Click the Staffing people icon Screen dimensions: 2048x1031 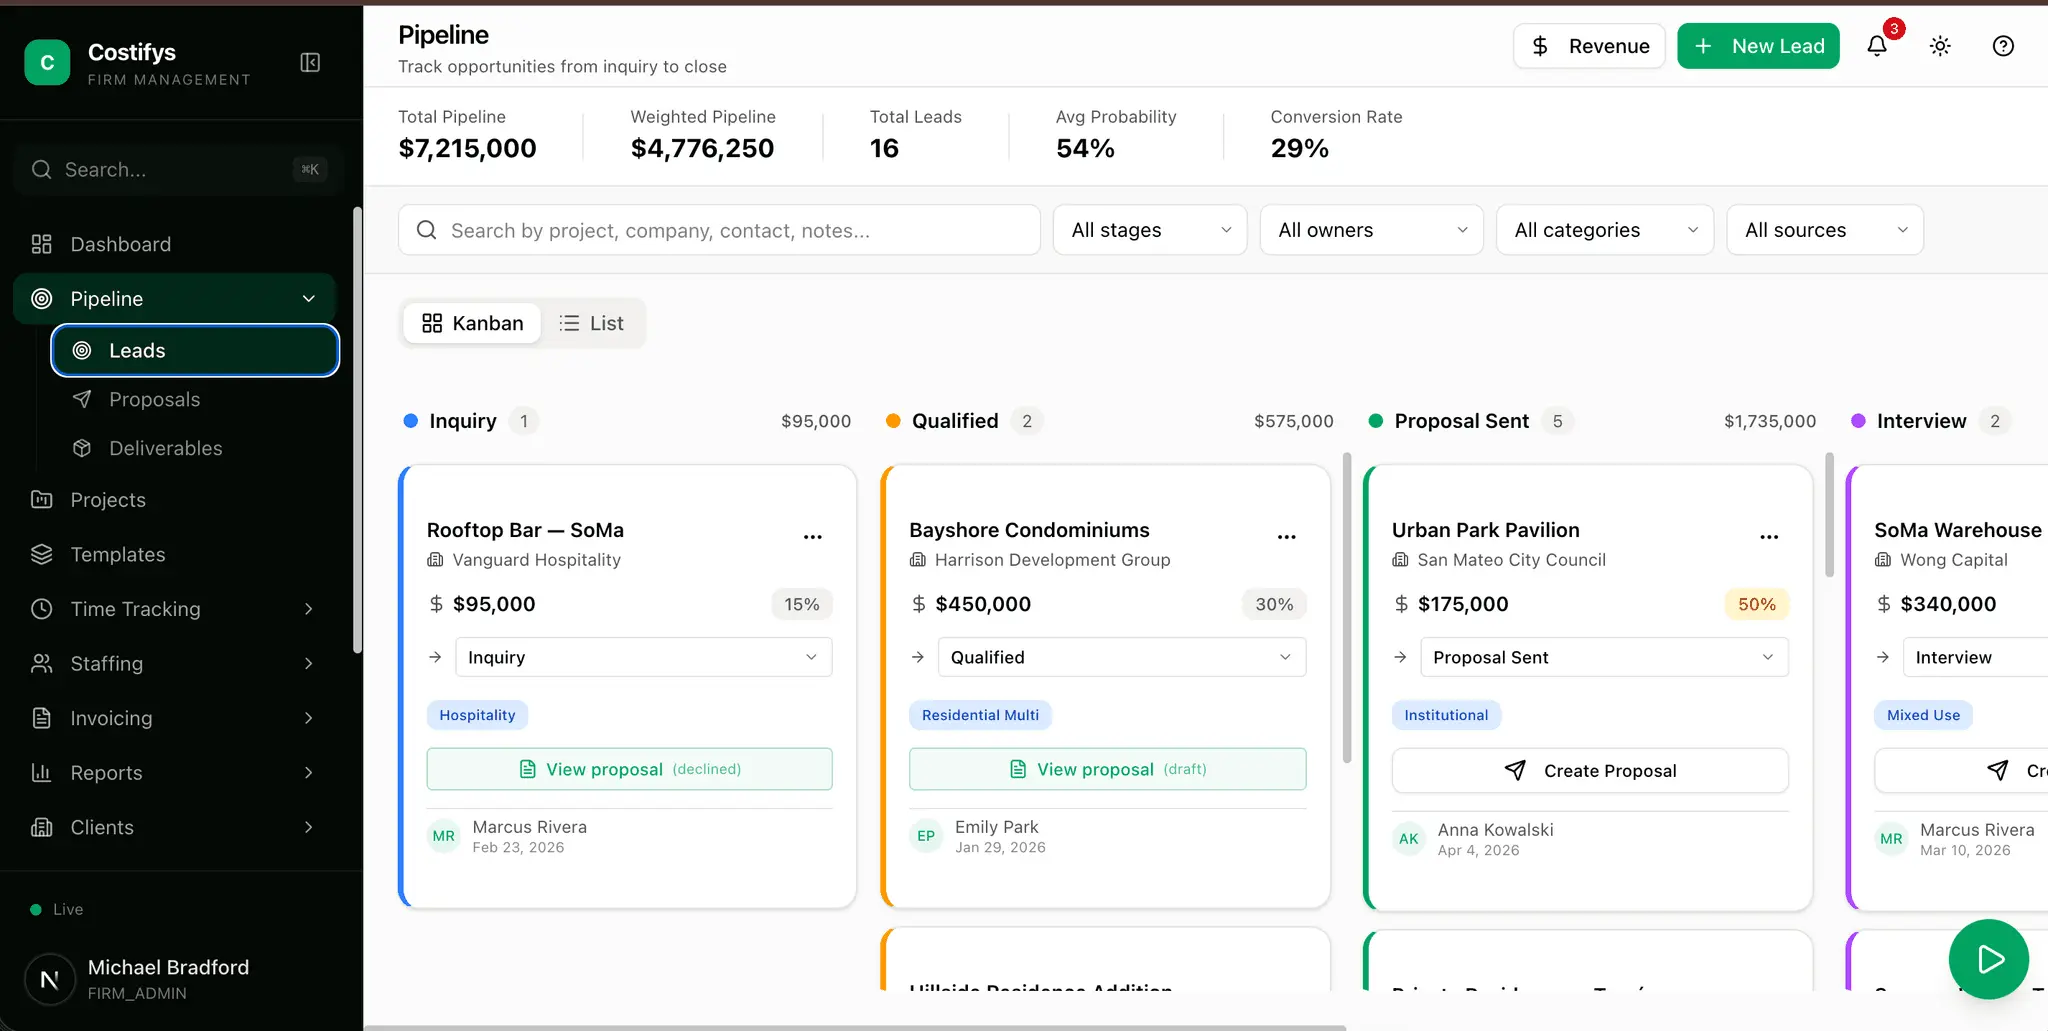click(41, 663)
